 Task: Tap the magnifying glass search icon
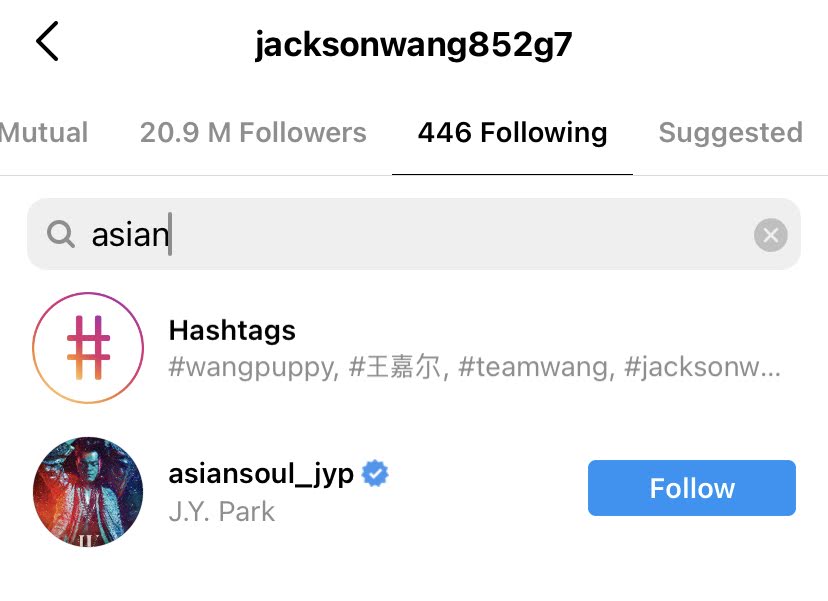pyautogui.click(x=61, y=234)
